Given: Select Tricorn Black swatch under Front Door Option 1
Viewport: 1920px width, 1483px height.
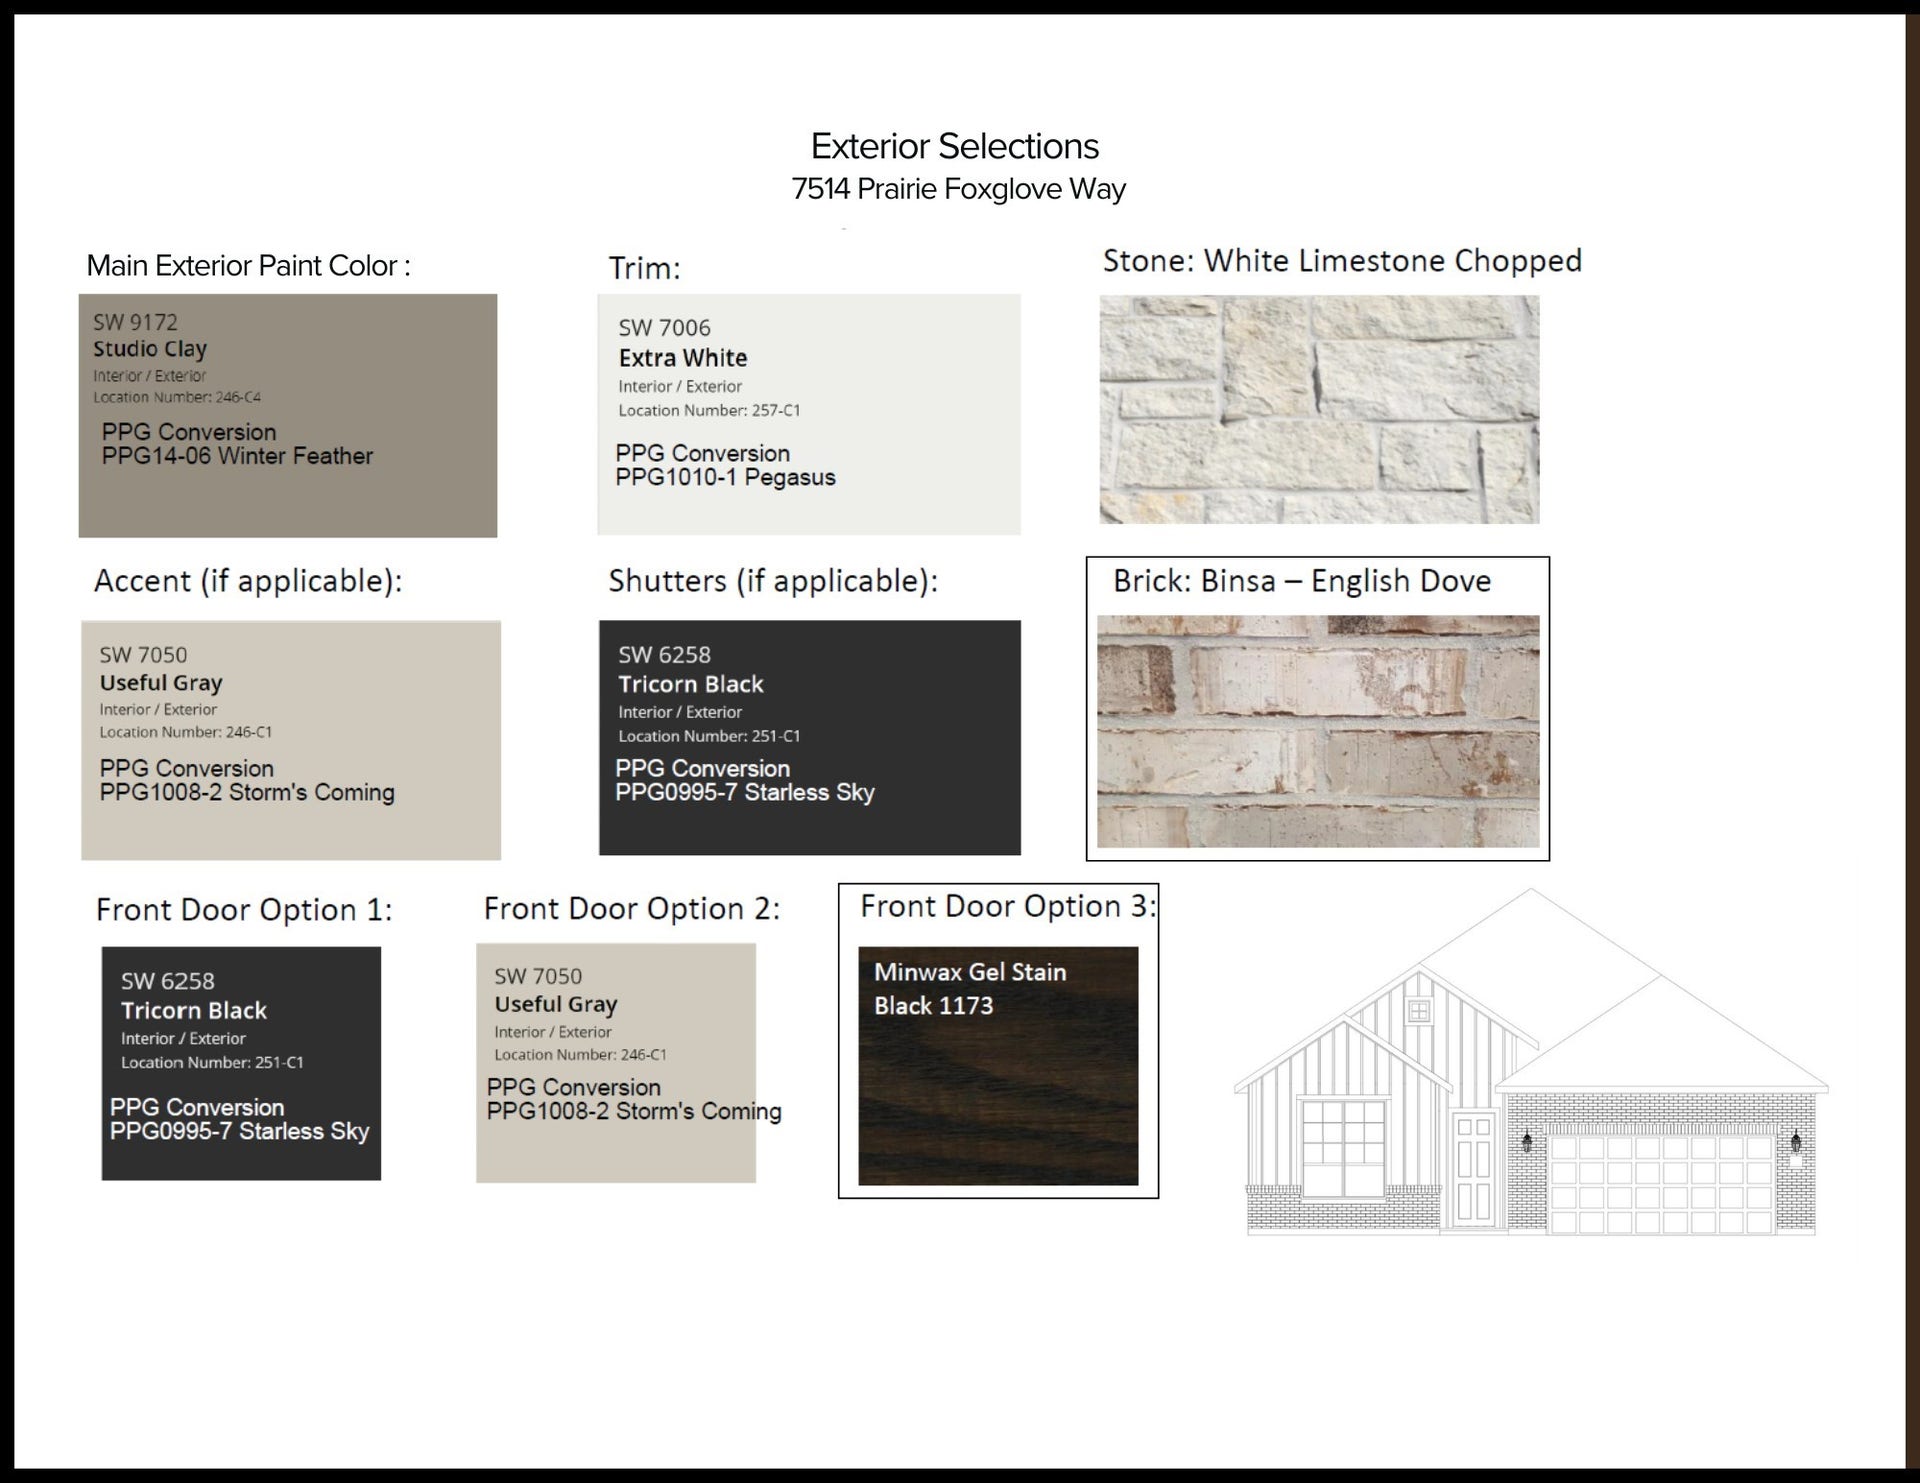Looking at the screenshot, I should [241, 1063].
